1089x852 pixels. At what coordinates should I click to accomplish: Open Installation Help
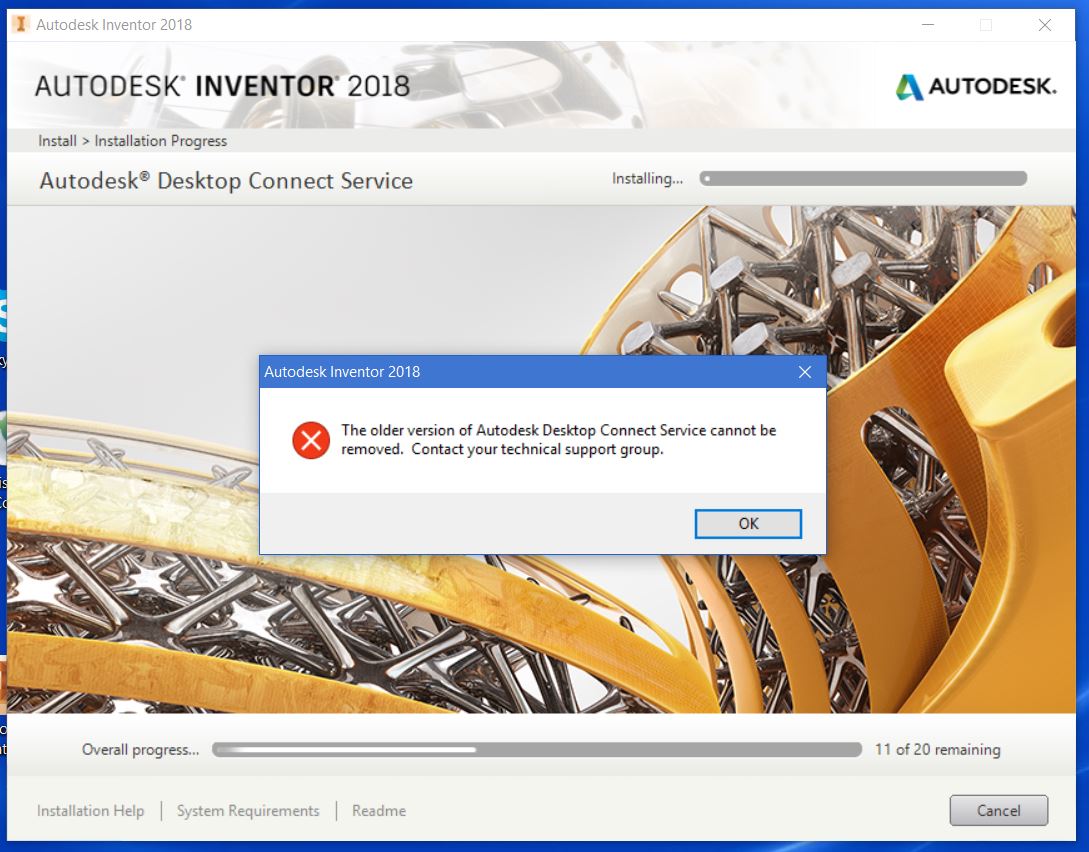click(90, 810)
